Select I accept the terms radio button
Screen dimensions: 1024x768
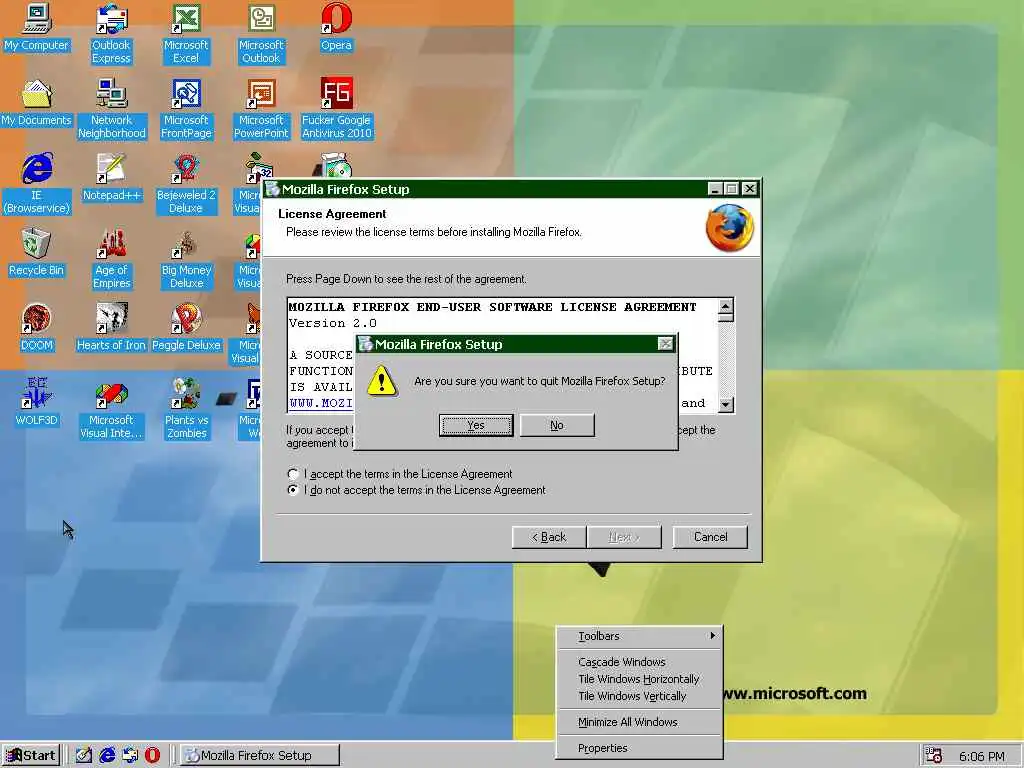[x=293, y=474]
